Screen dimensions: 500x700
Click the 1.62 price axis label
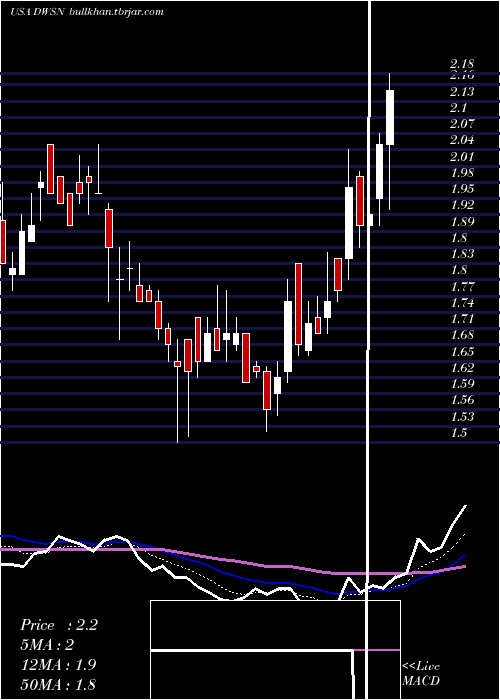pos(462,368)
